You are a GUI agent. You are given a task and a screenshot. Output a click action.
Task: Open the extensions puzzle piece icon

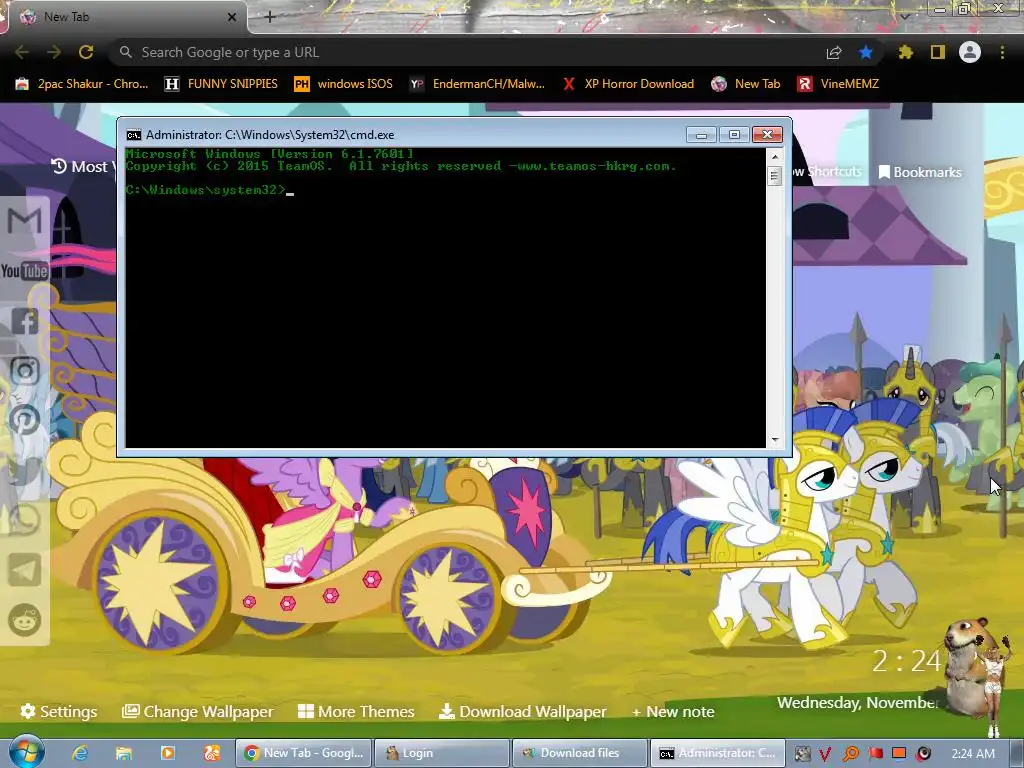pyautogui.click(x=906, y=52)
